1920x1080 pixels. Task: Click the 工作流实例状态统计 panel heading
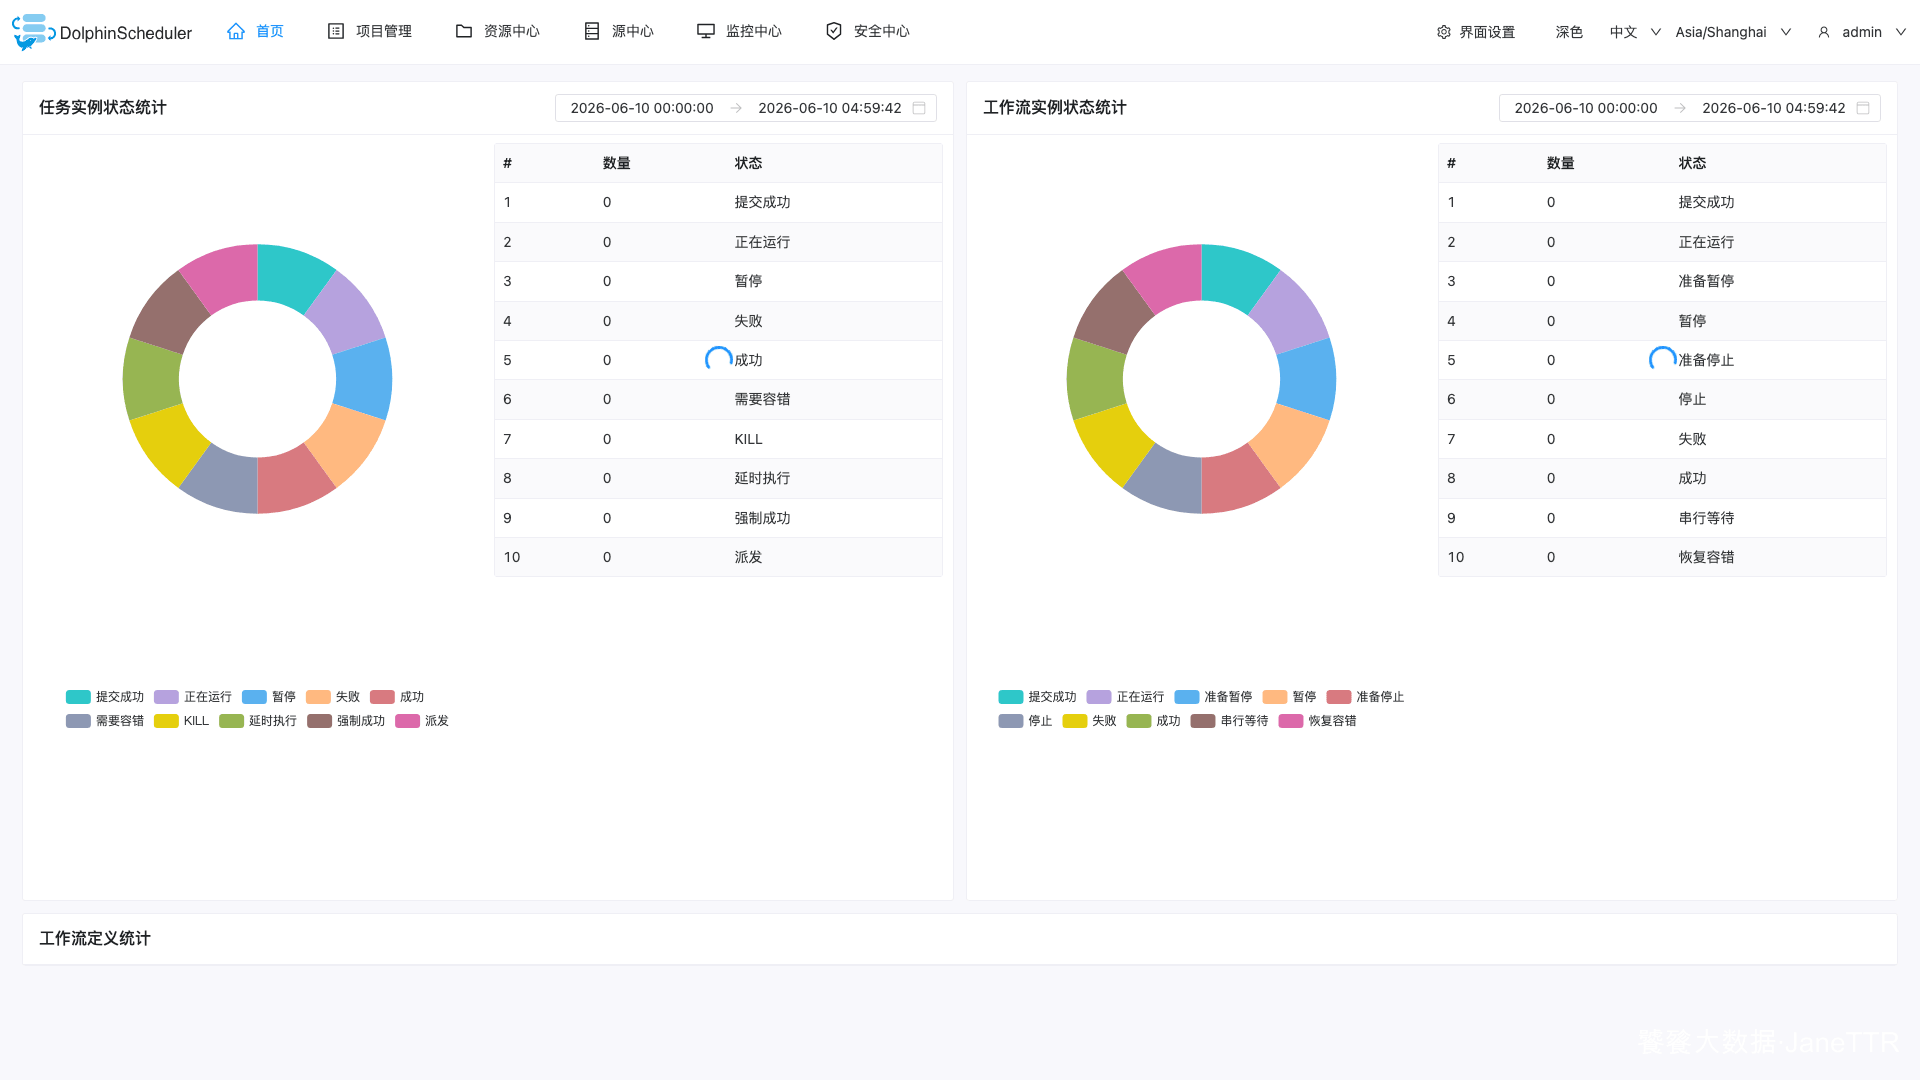click(x=1055, y=107)
